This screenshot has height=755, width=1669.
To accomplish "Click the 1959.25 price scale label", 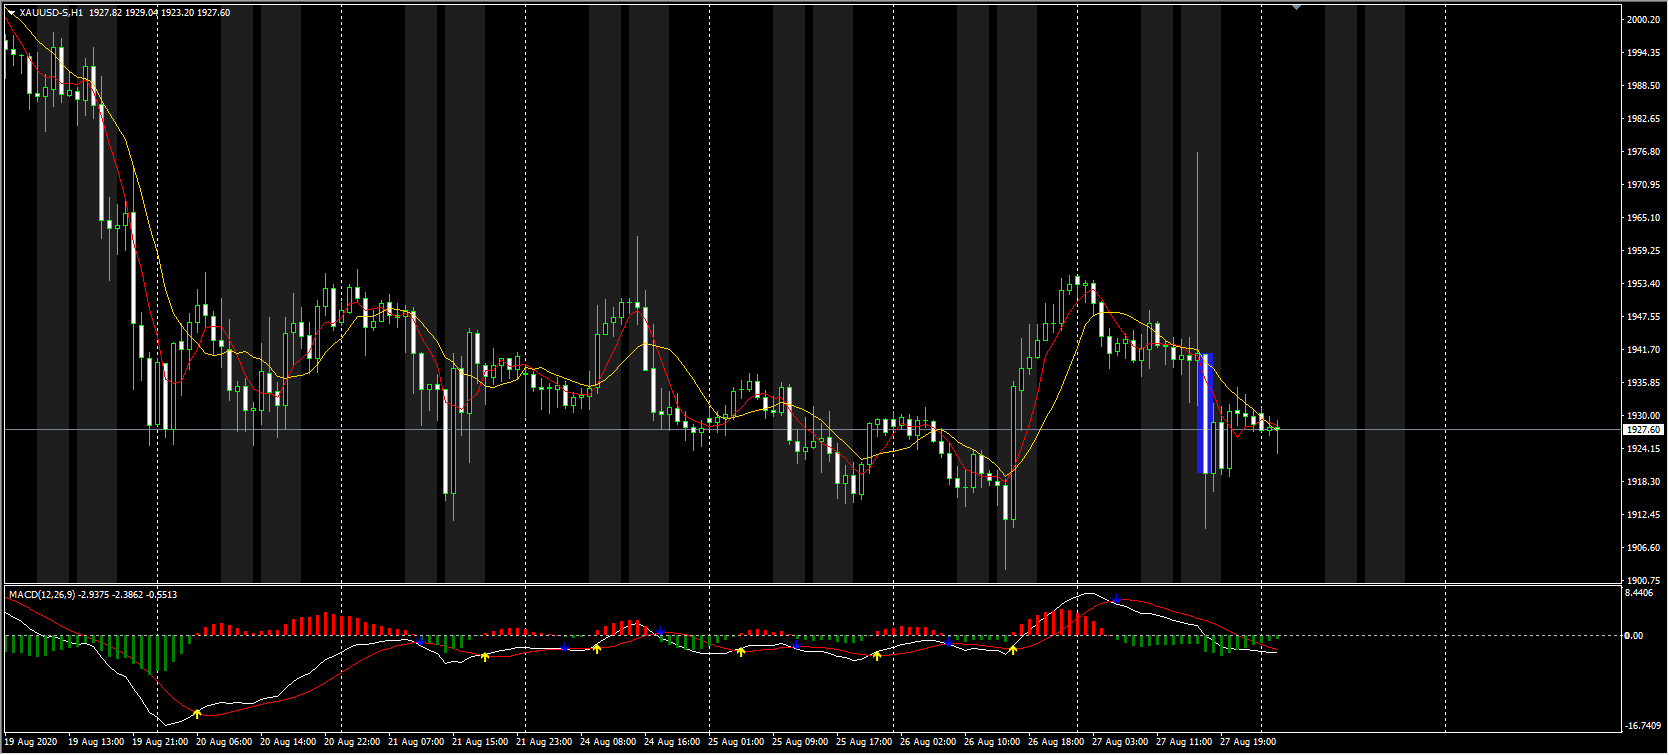I will pos(1643,251).
